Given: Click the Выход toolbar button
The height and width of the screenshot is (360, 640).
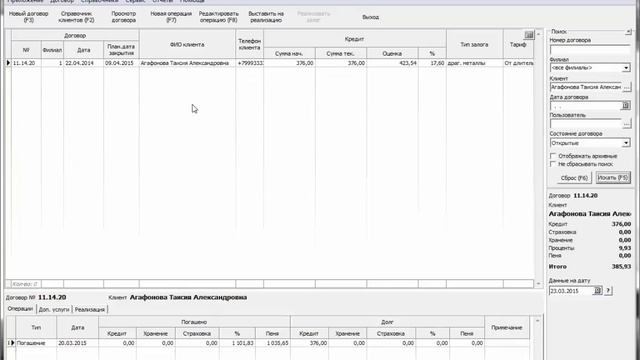Looking at the screenshot, I should (x=371, y=17).
